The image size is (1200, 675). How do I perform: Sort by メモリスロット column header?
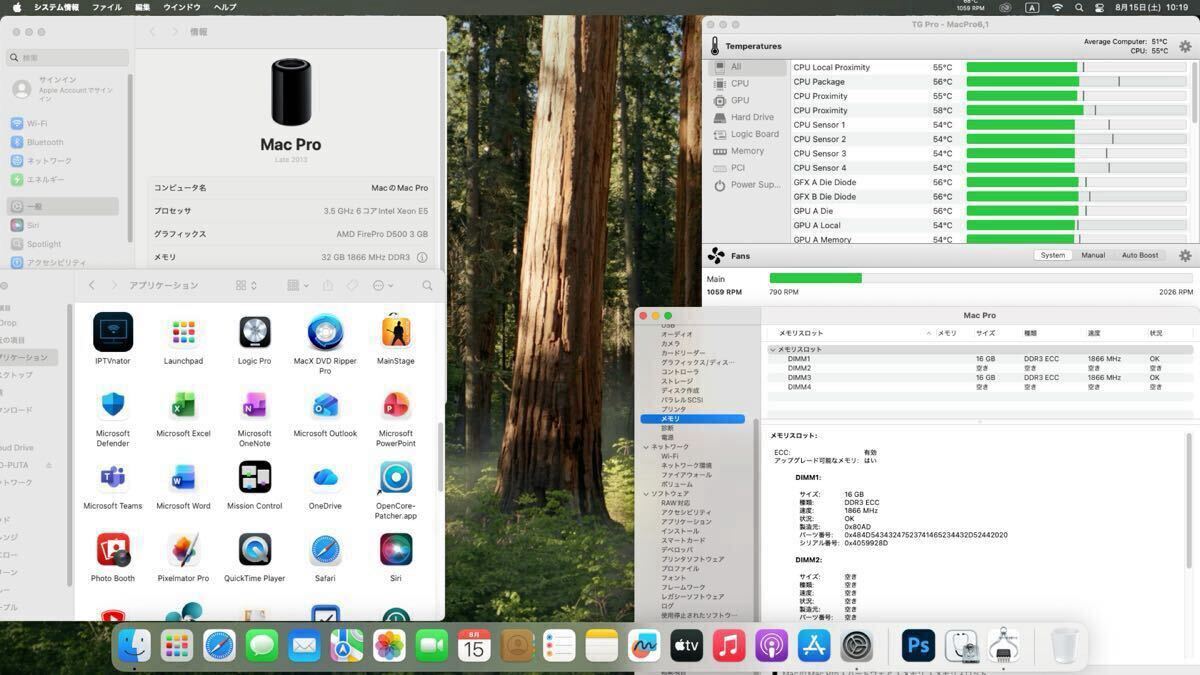click(x=801, y=333)
